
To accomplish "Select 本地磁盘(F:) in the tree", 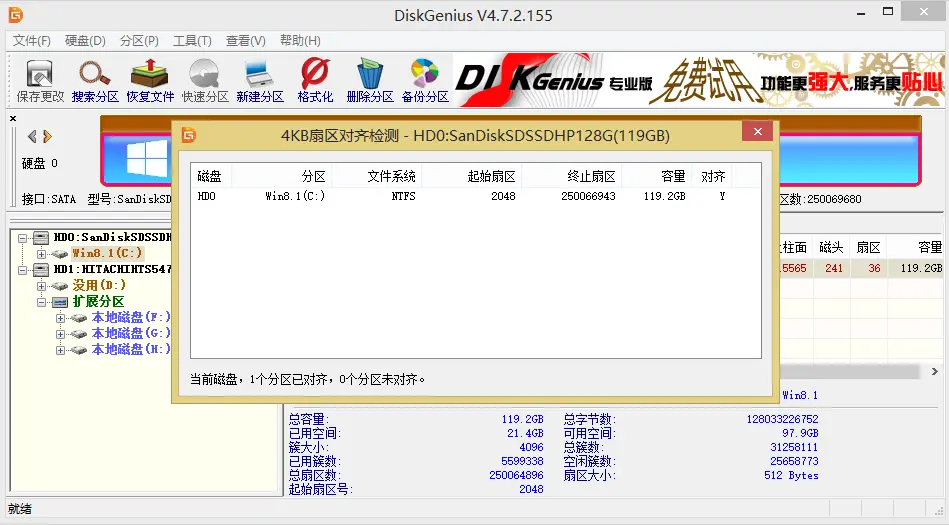I will pyautogui.click(x=131, y=317).
